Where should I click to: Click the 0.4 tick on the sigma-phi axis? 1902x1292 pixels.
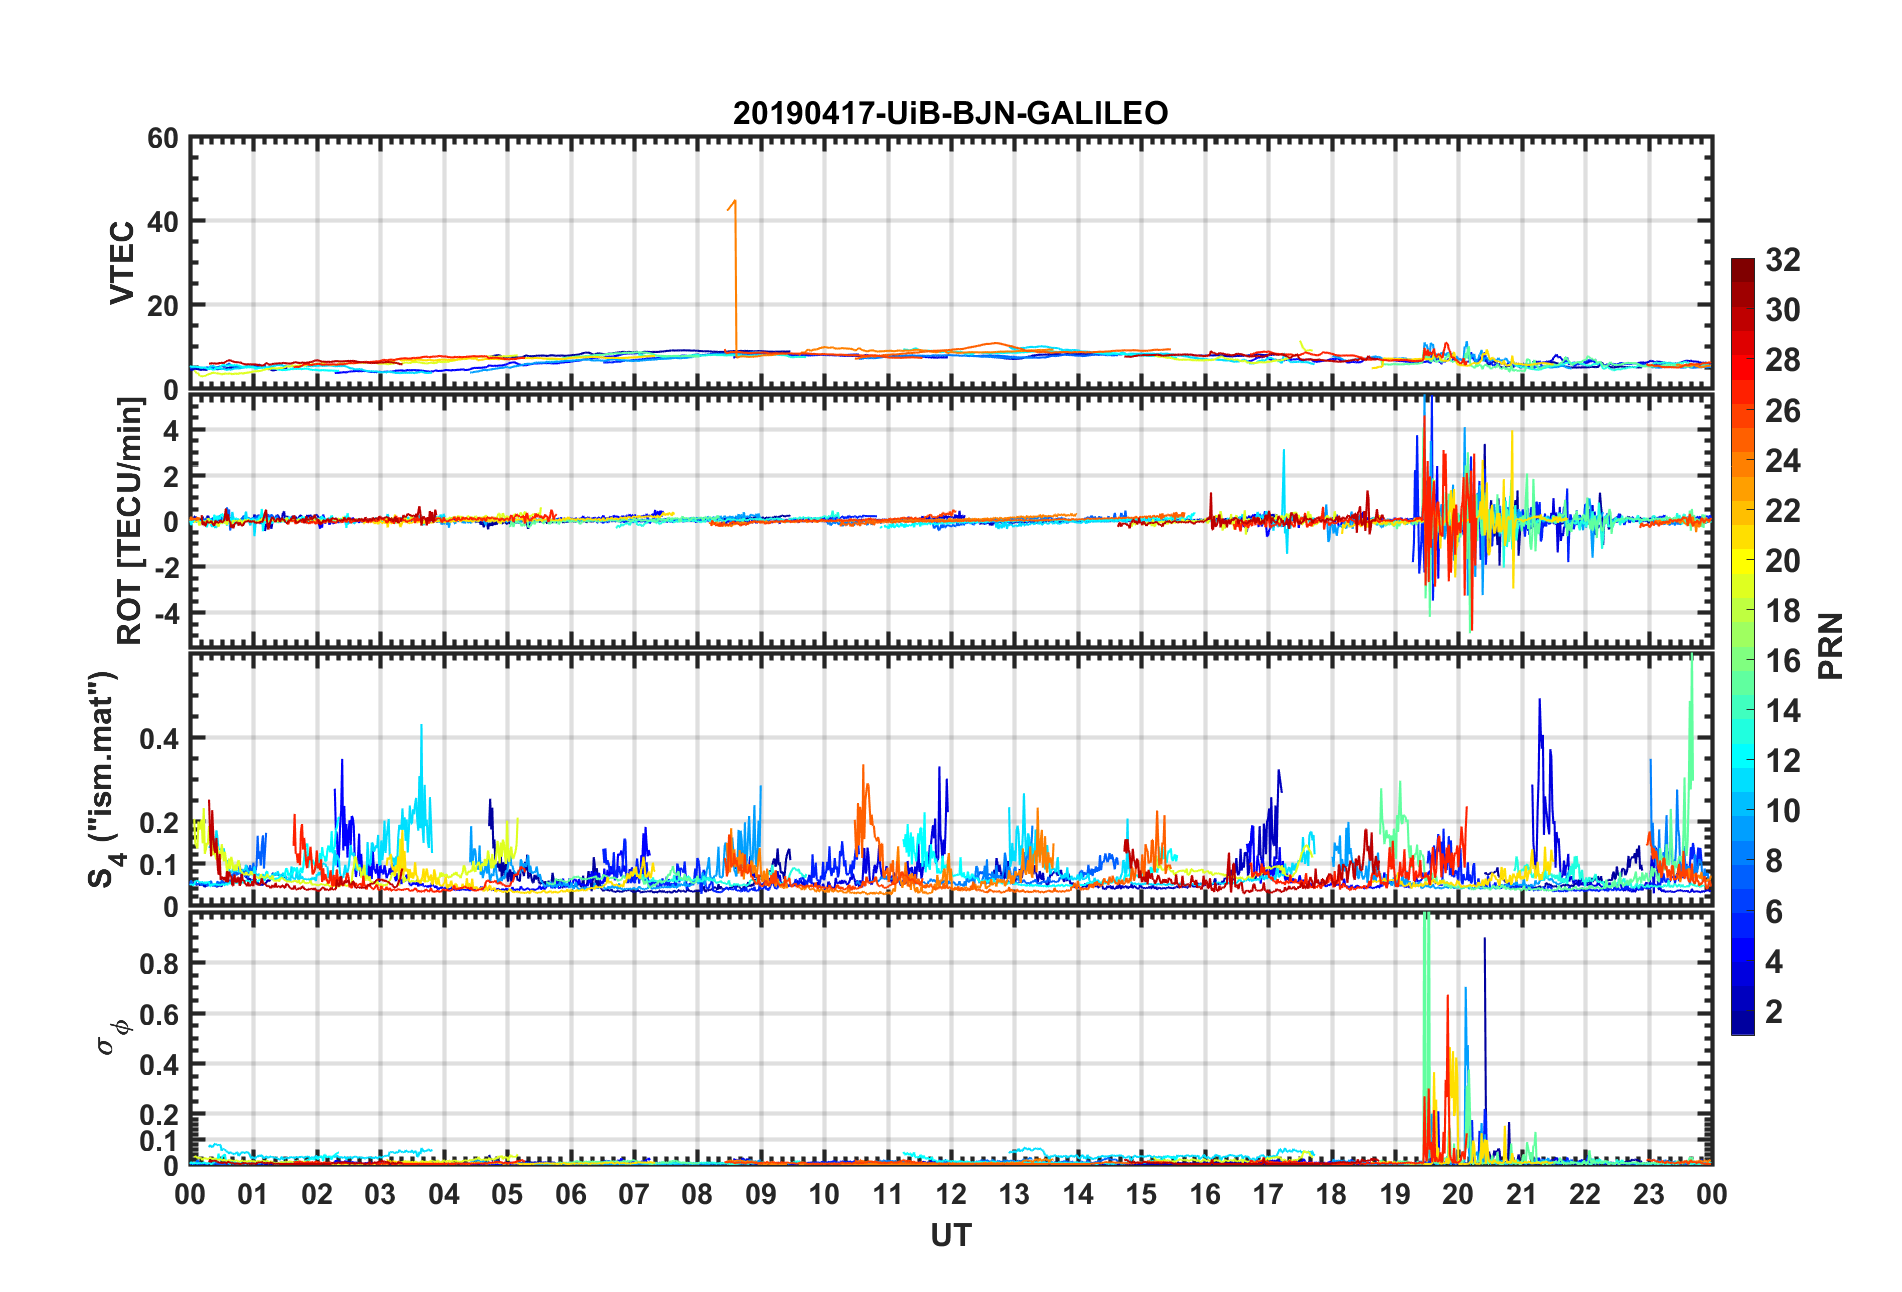(x=159, y=1064)
